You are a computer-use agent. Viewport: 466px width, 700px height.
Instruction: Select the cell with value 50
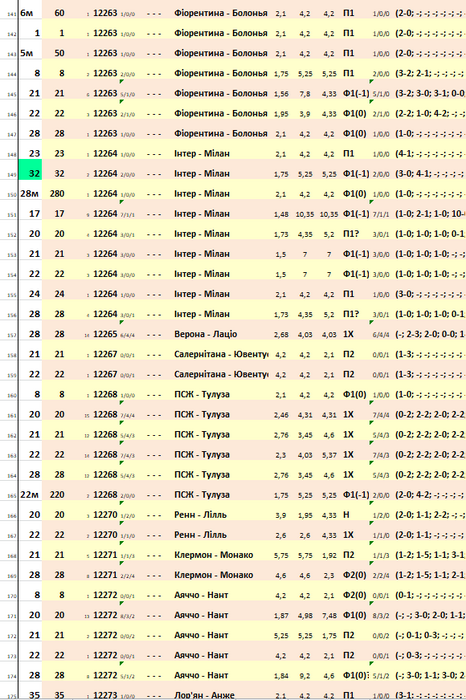tap(59, 53)
